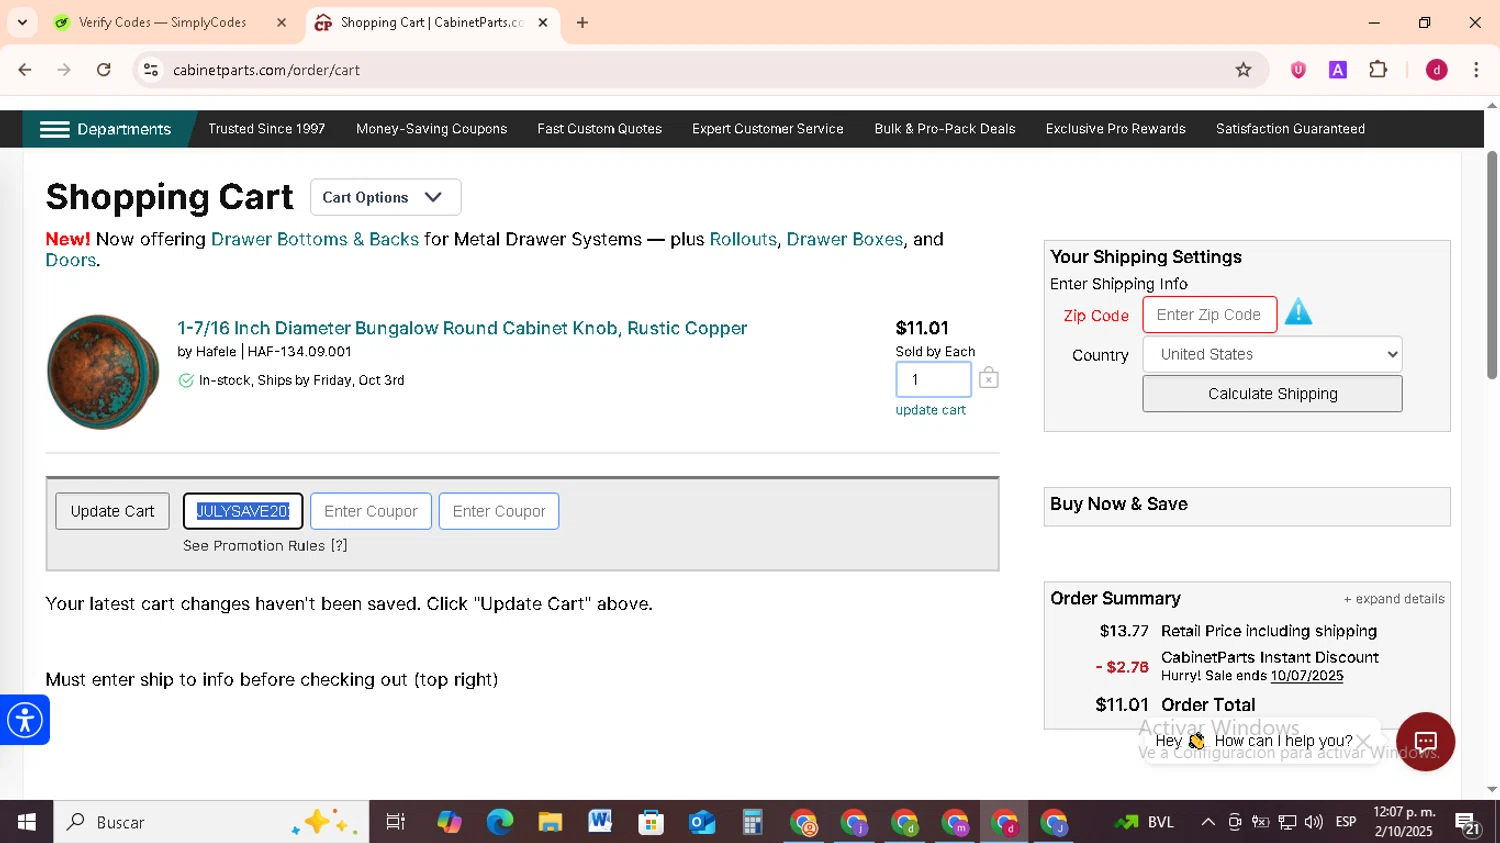1500x843 pixels.
Task: Click the copper cabinet knob thumbnail
Action: pos(103,372)
